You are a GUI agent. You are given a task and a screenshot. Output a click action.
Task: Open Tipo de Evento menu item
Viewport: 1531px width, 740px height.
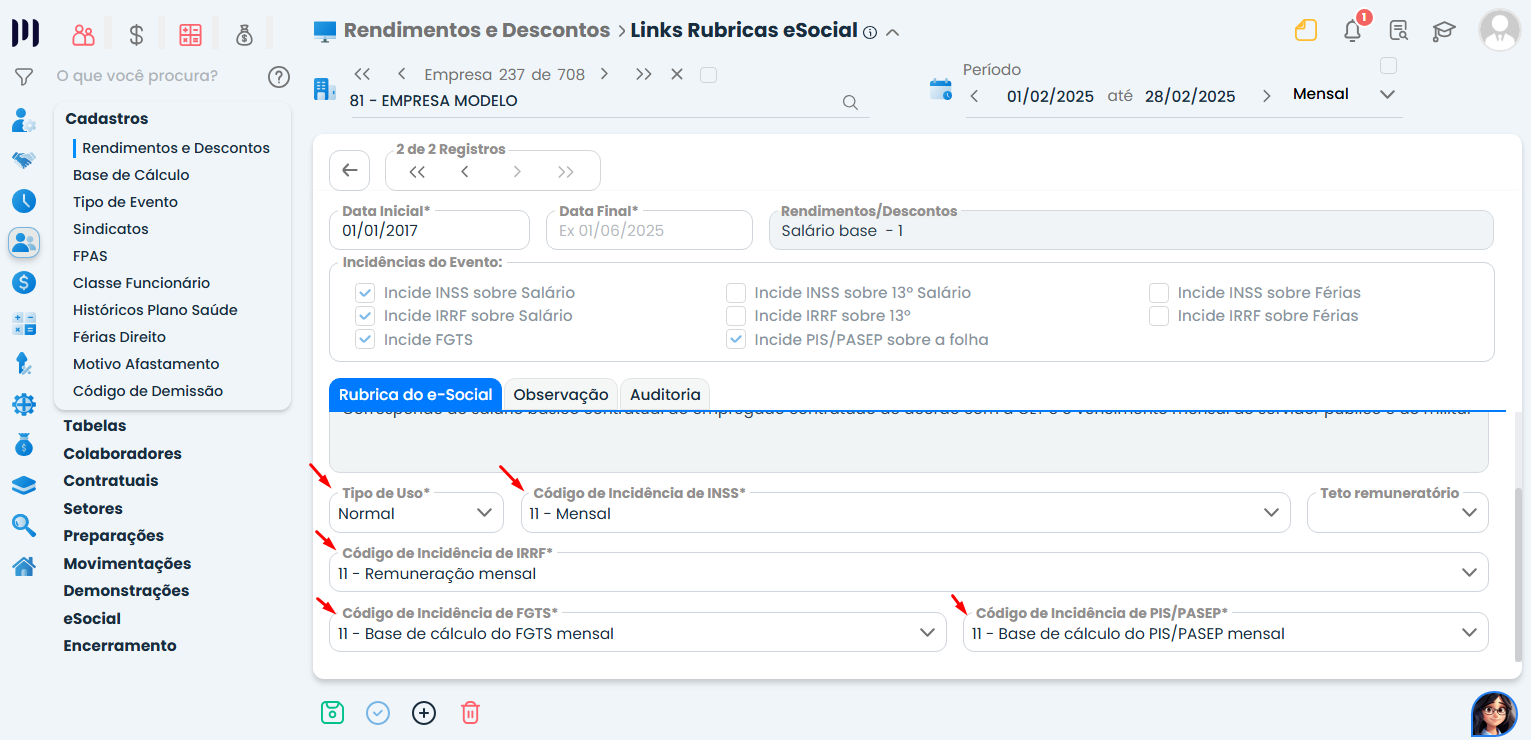tap(125, 202)
